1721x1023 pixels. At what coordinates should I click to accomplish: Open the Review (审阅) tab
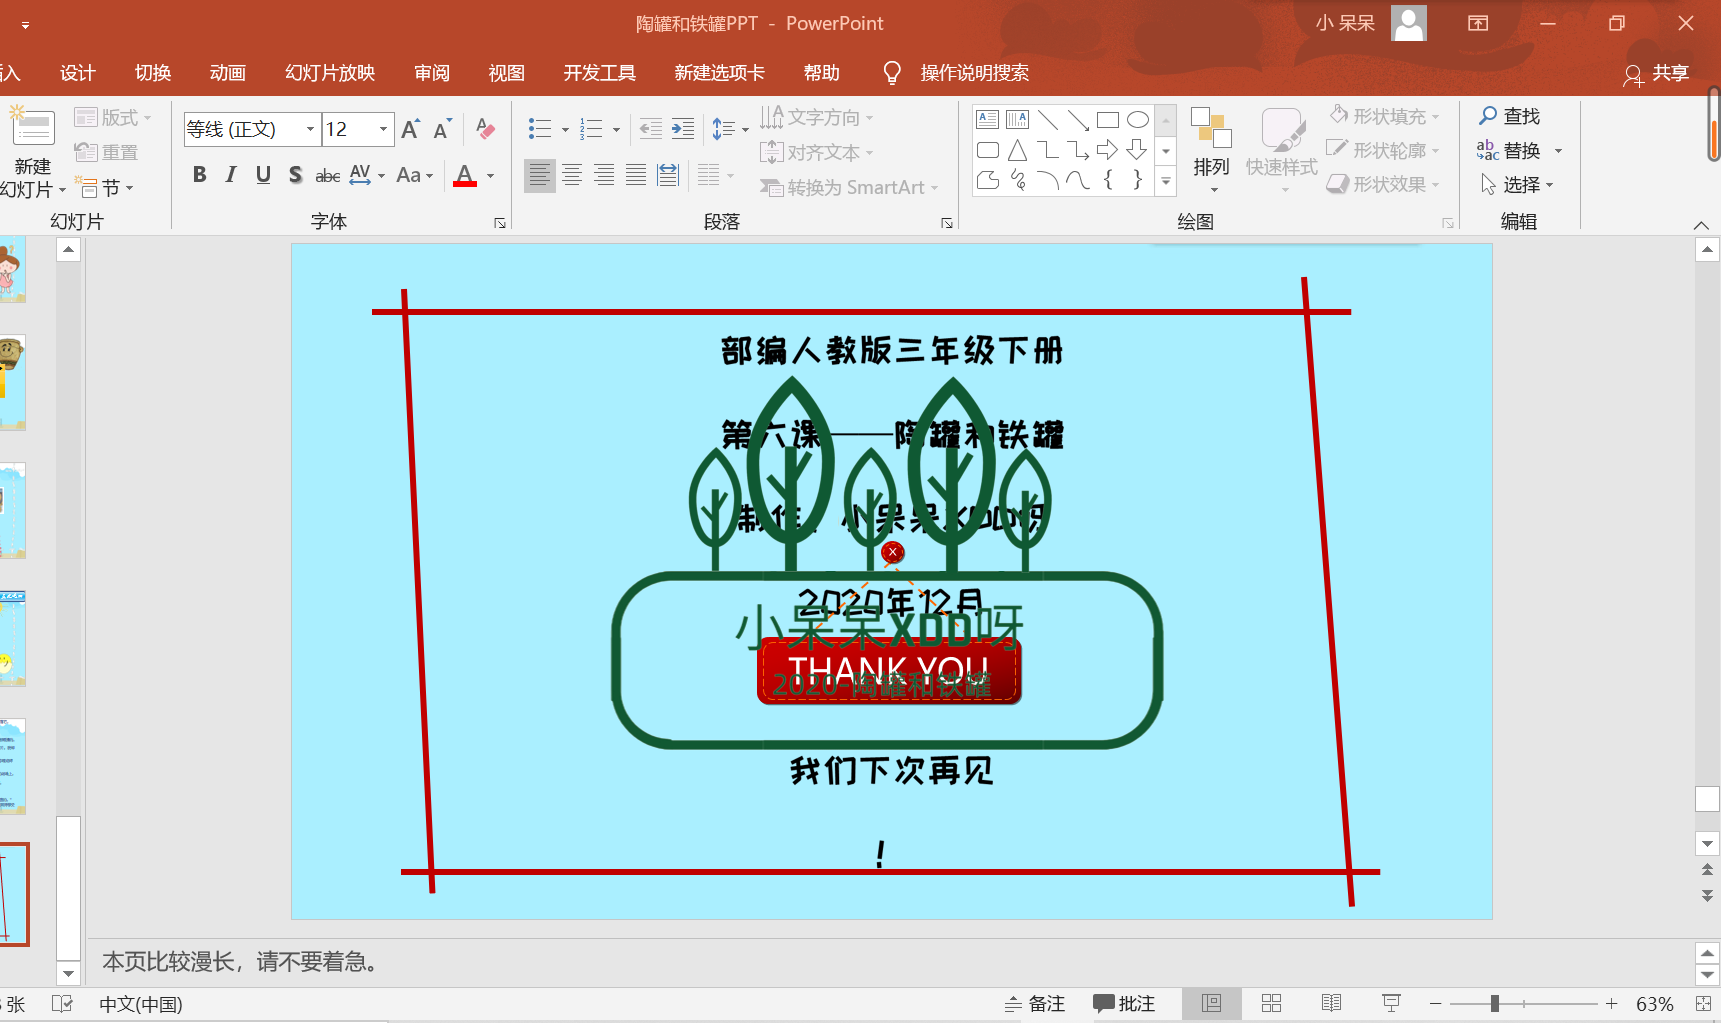[432, 73]
